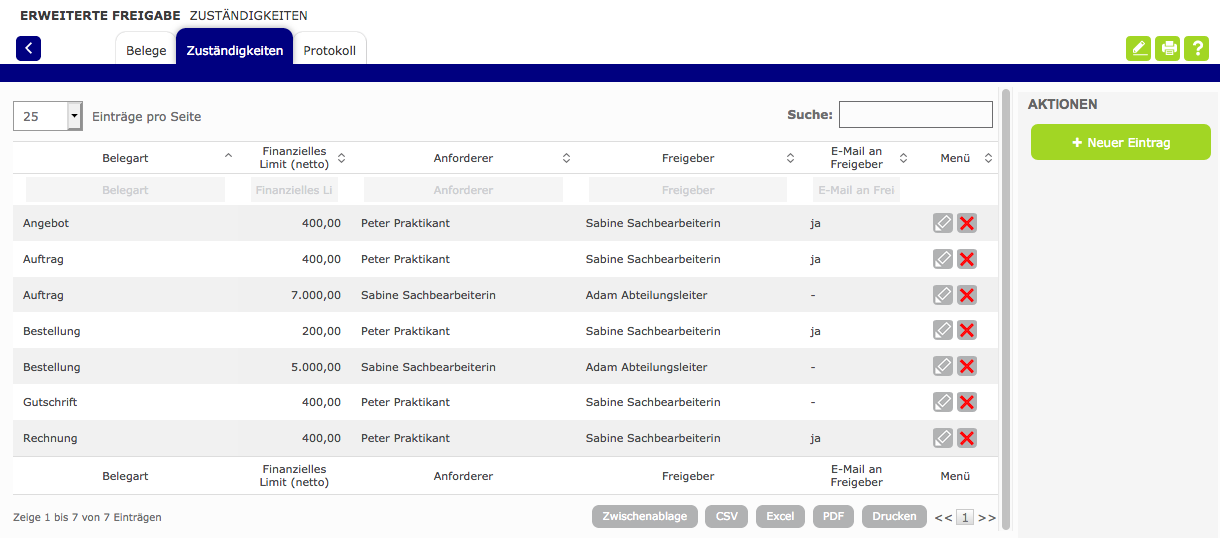Sort by Belegart column header
Image resolution: width=1220 pixels, height=538 pixels.
point(125,158)
